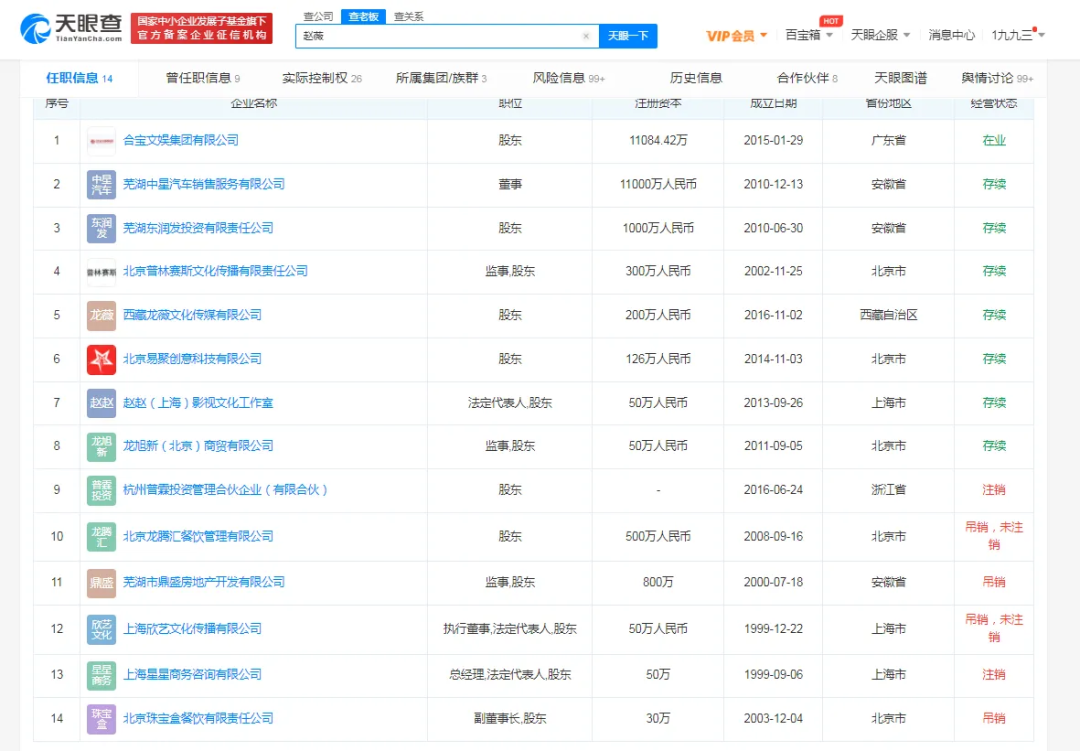Select the 风险信息 tab

568,78
